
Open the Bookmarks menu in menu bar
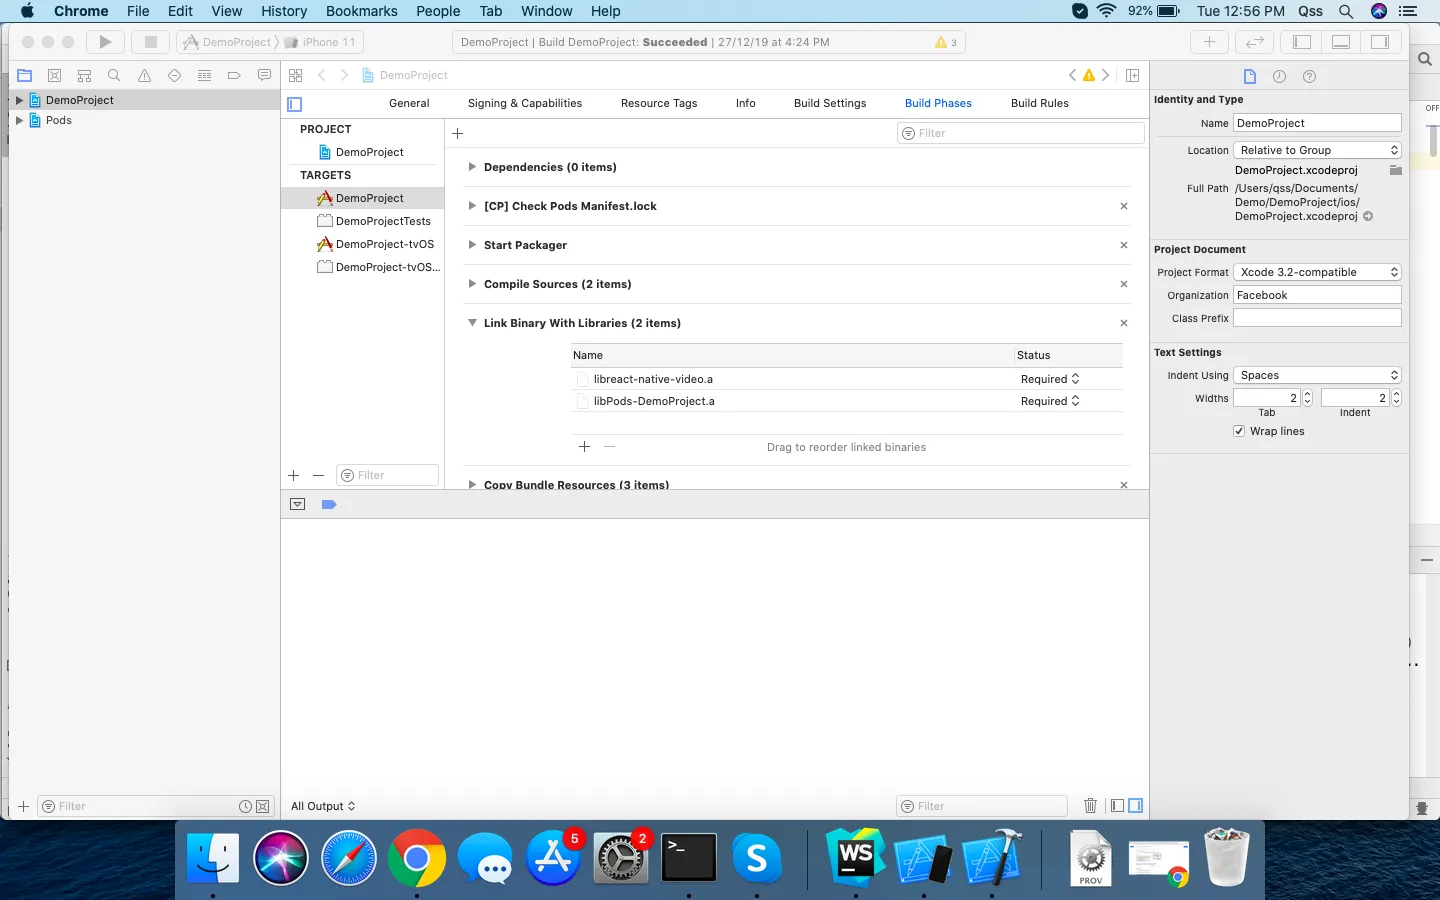(x=362, y=11)
